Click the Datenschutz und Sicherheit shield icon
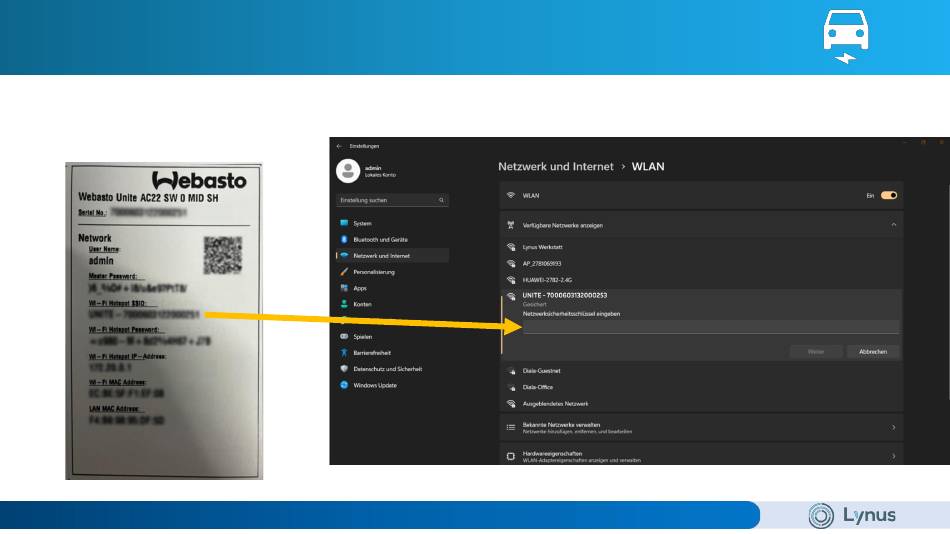Image resolution: width=950 pixels, height=534 pixels. point(344,369)
